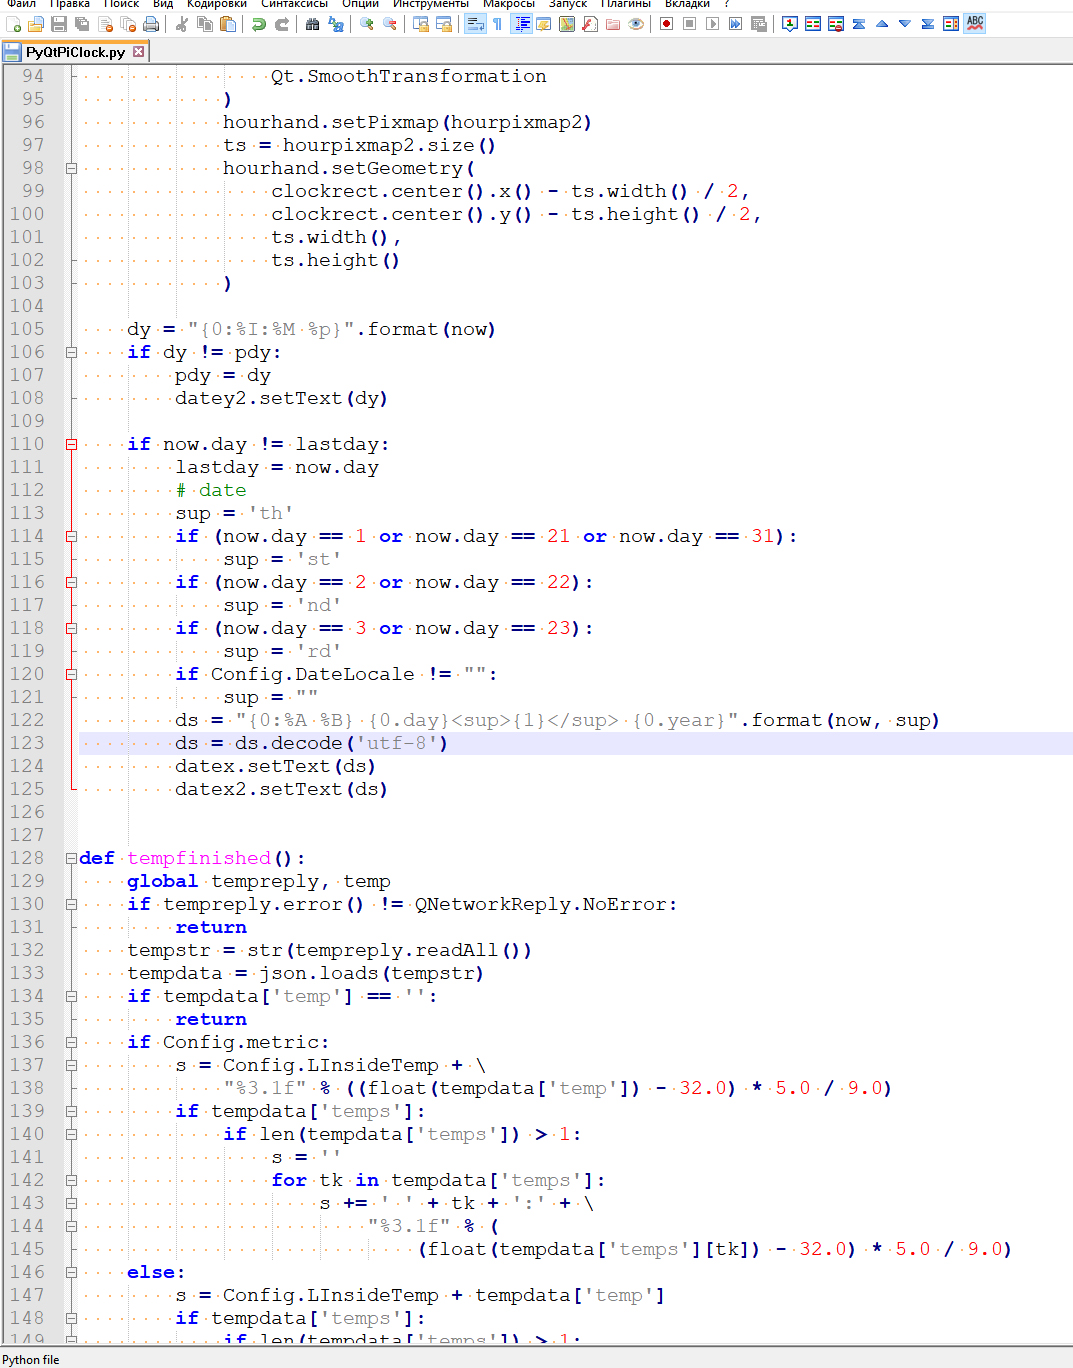Click the Open file folder icon
Viewport: 1073px width, 1368px height.
pos(36,24)
